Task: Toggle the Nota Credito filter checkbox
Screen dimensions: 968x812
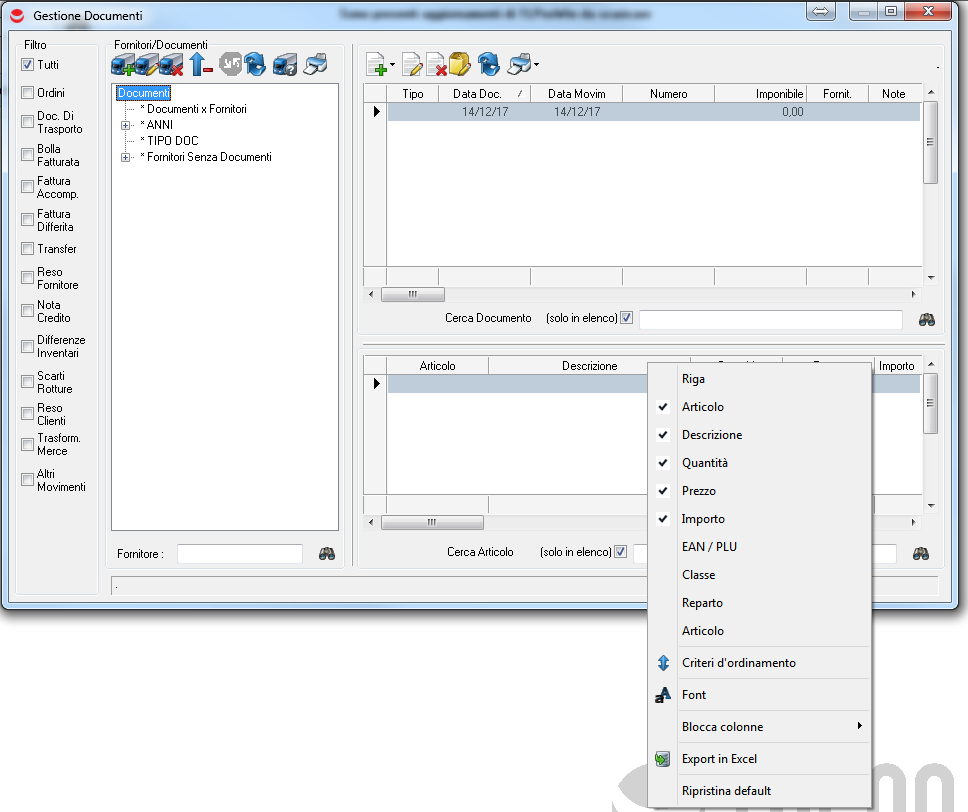Action: pos(28,311)
